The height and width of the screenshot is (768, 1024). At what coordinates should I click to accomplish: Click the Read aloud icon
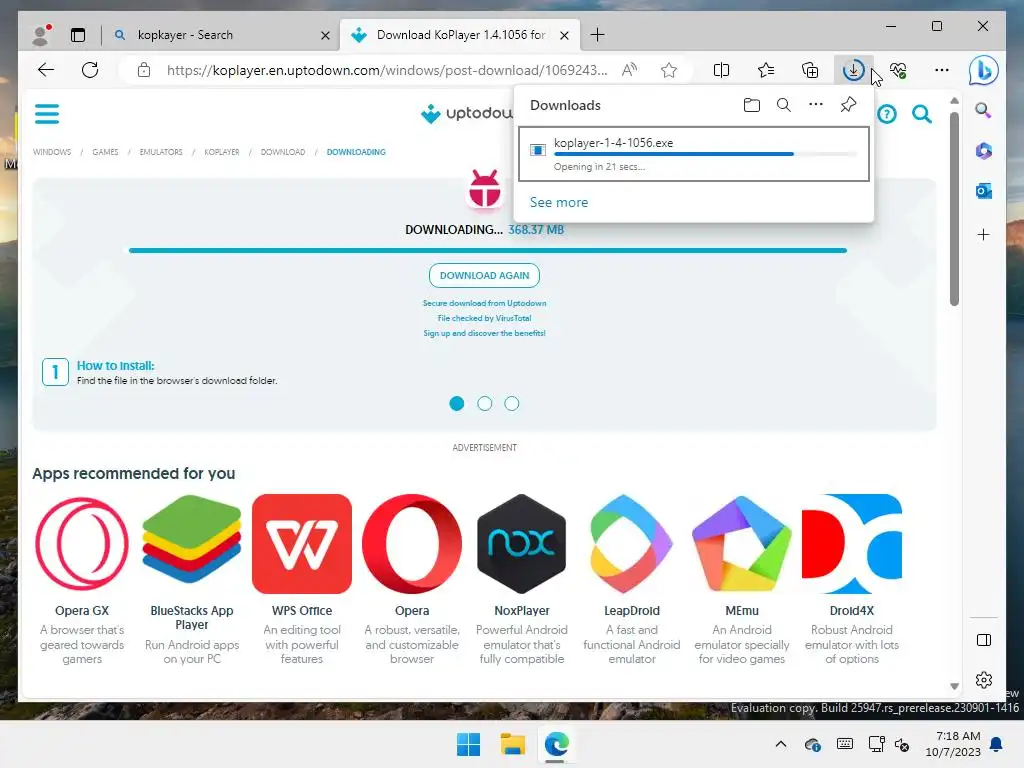pyautogui.click(x=630, y=70)
